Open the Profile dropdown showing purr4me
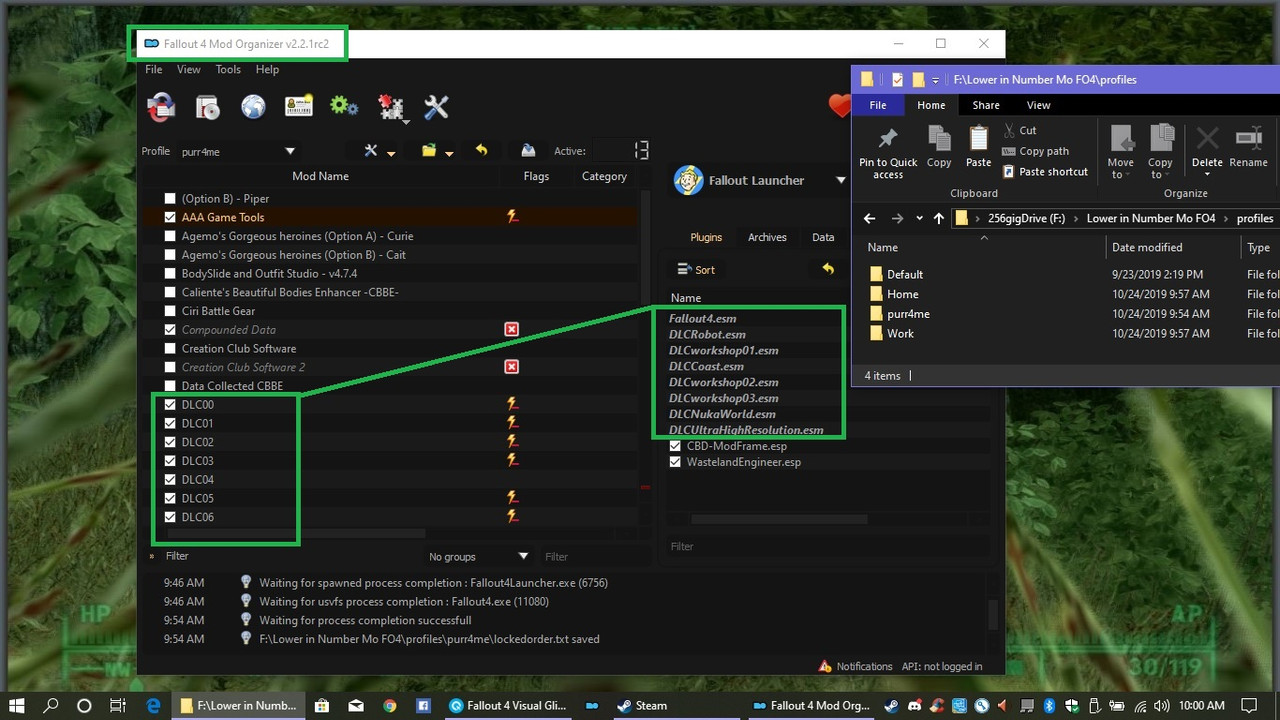Screen dimensions: 1280x720 tap(238, 151)
